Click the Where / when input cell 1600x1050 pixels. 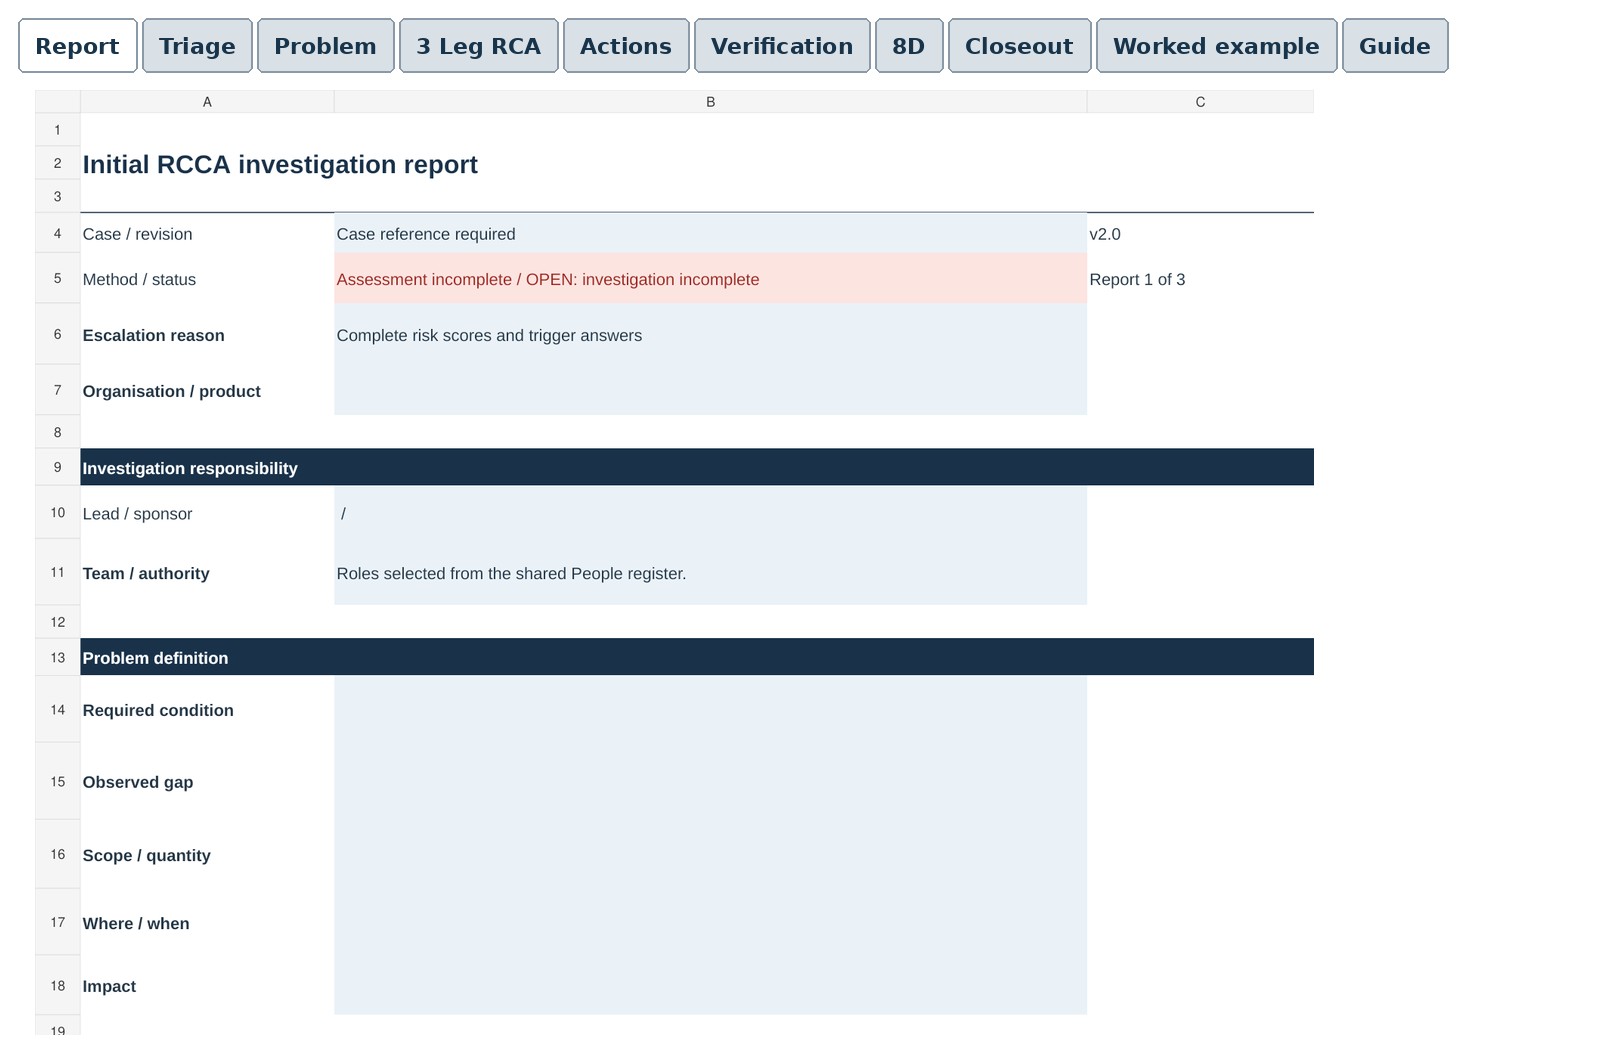(711, 923)
